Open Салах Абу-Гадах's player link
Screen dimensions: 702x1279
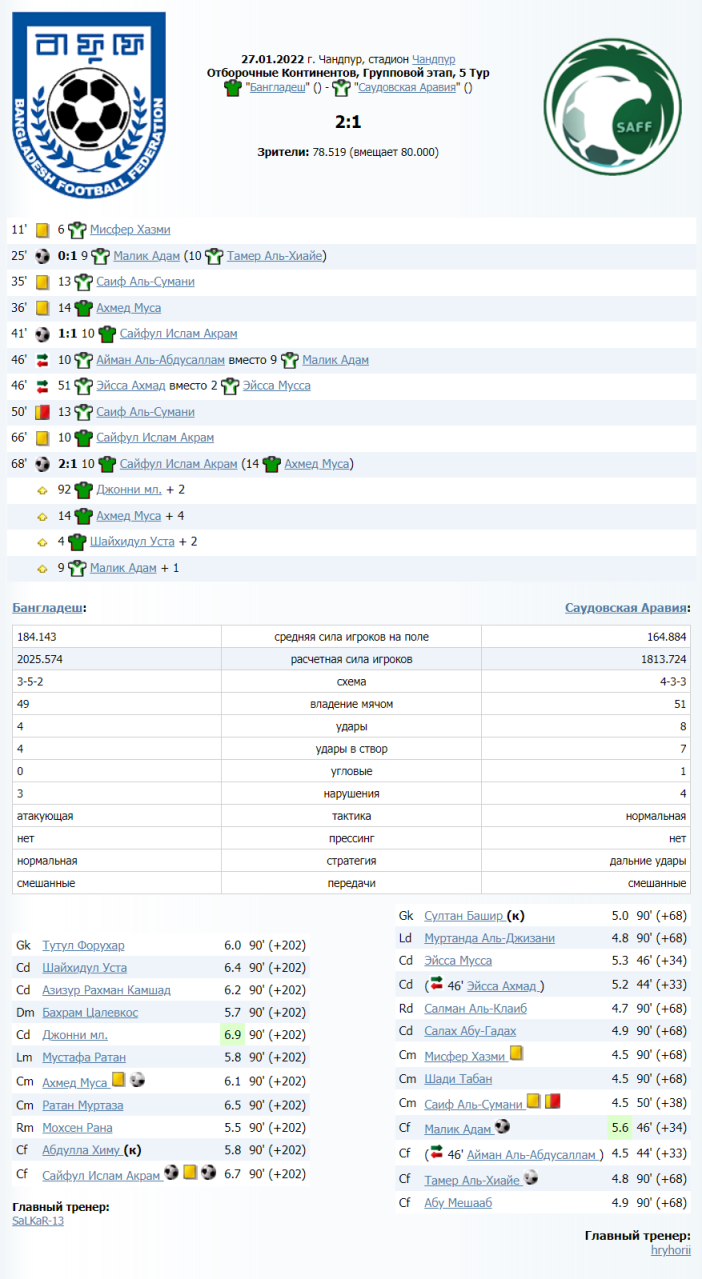[x=470, y=1031]
